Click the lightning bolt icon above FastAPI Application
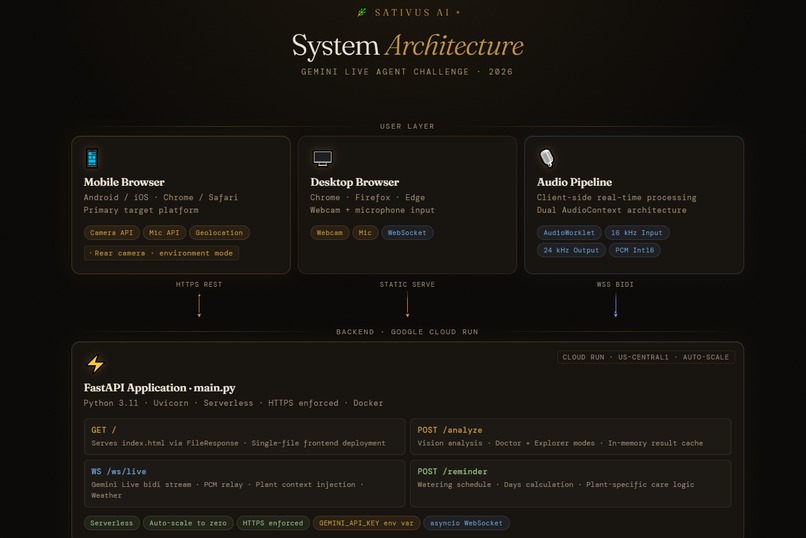The width and height of the screenshot is (806, 538). click(95, 364)
